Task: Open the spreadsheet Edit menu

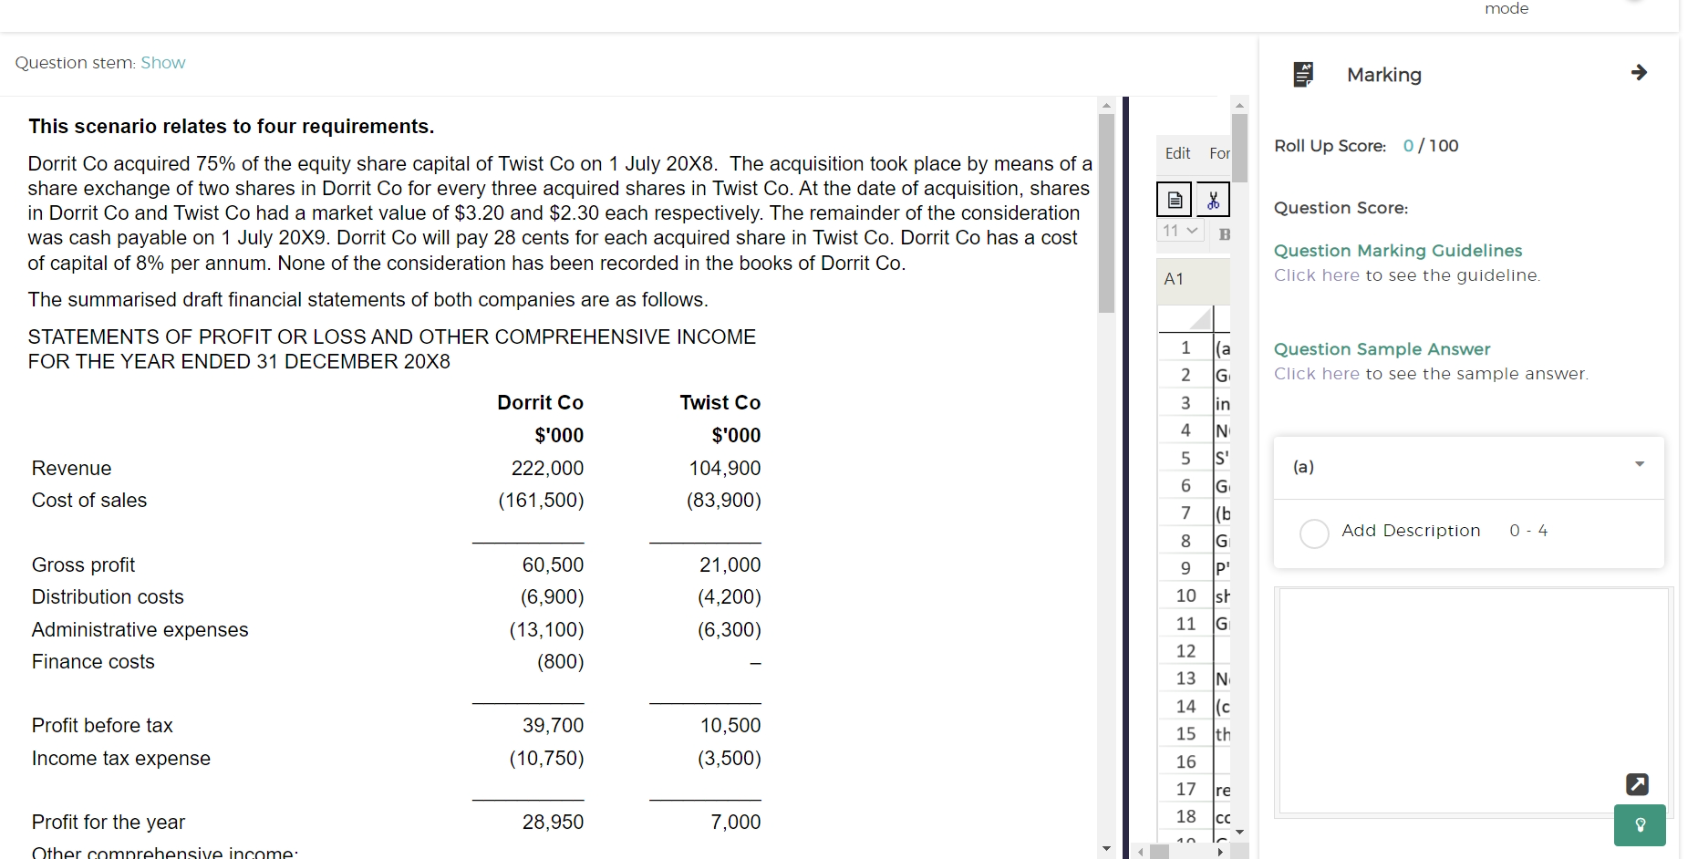Action: point(1177,153)
